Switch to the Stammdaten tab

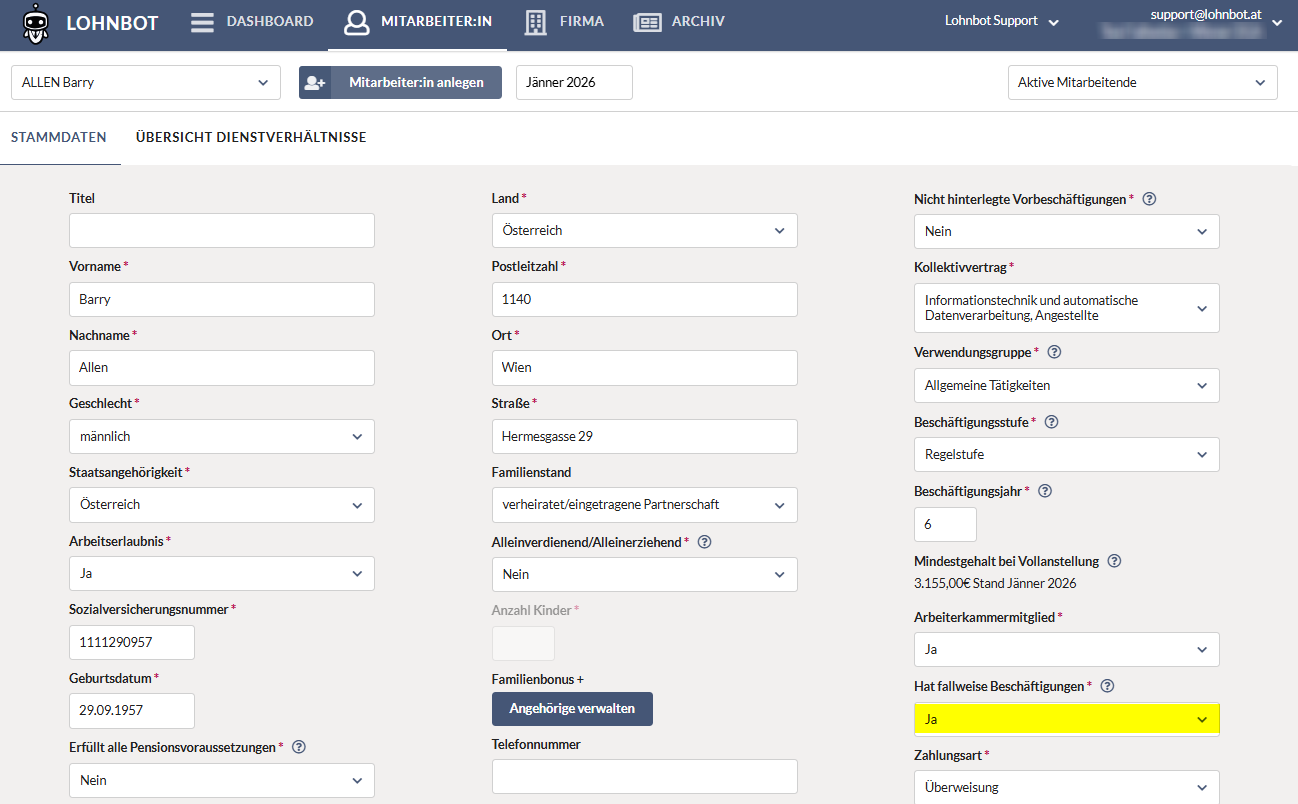[x=59, y=138]
